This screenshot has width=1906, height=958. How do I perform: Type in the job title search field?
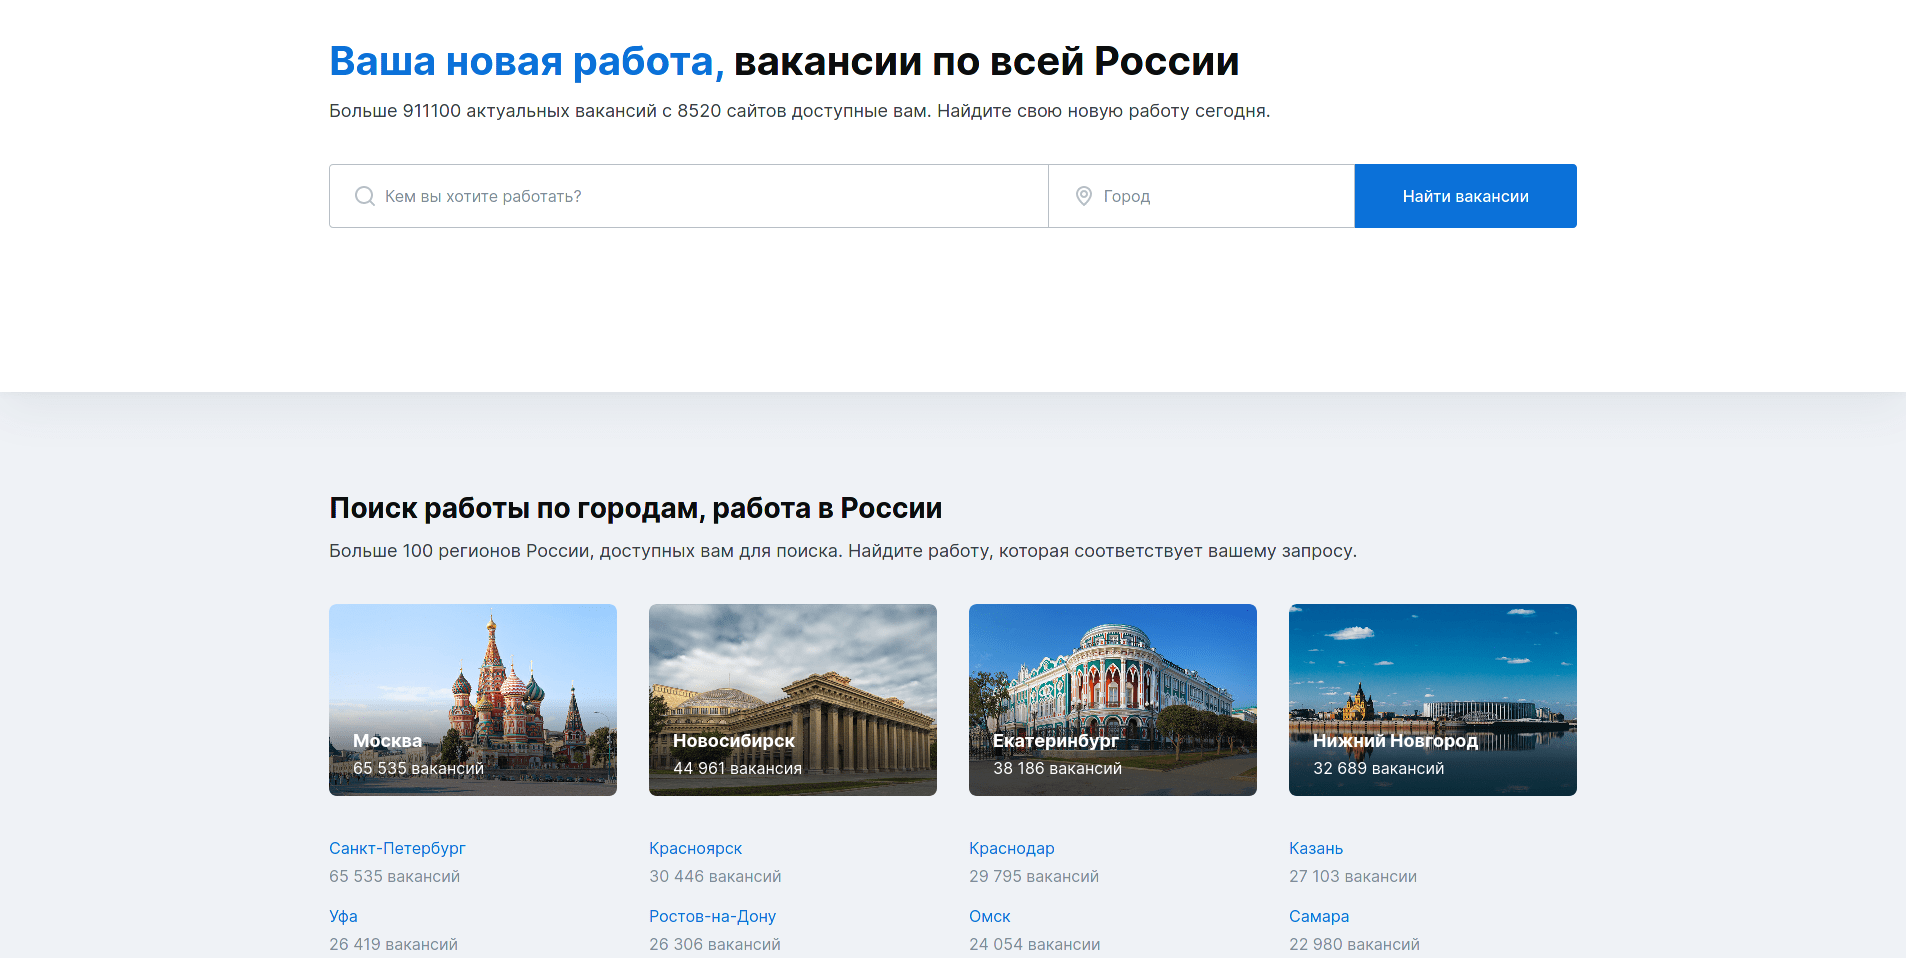(x=700, y=196)
